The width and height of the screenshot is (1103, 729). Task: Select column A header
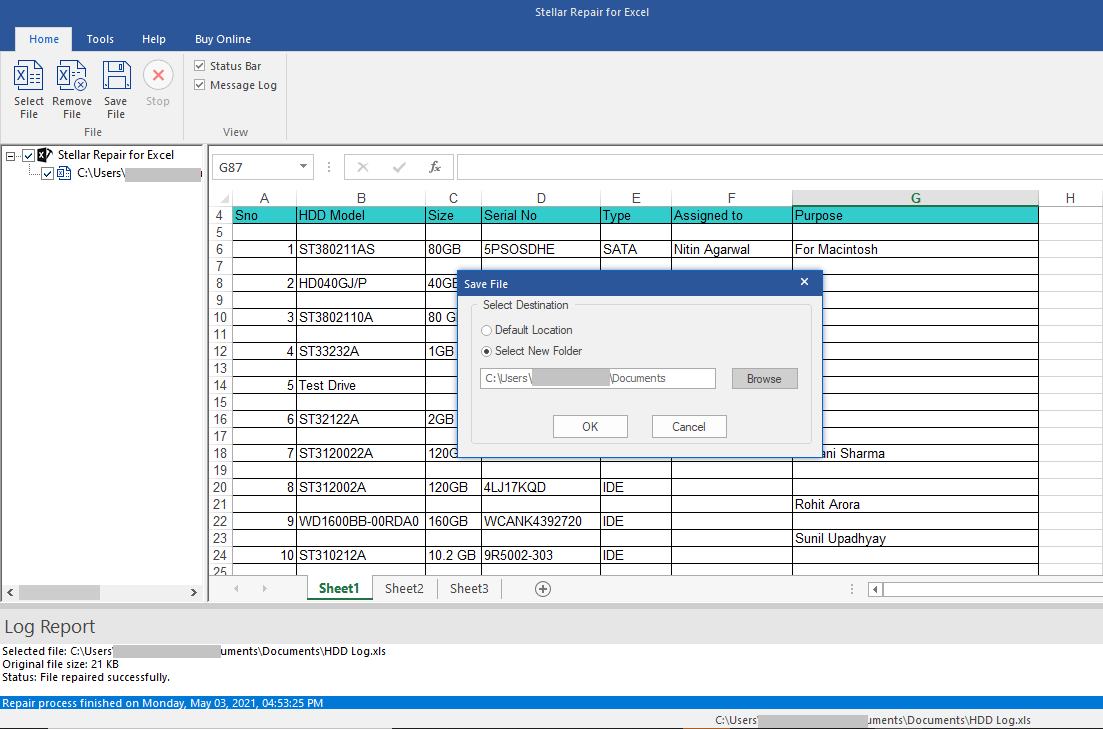(264, 198)
